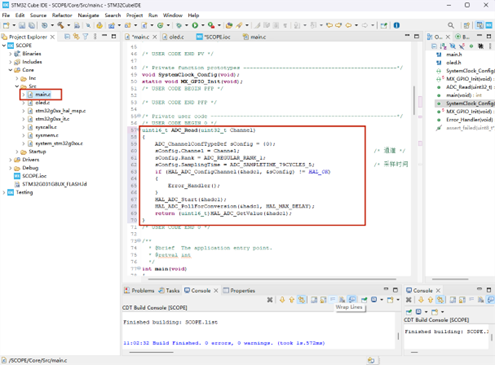Close the main.c editor tab
This screenshot has height=365, width=495.
point(155,37)
